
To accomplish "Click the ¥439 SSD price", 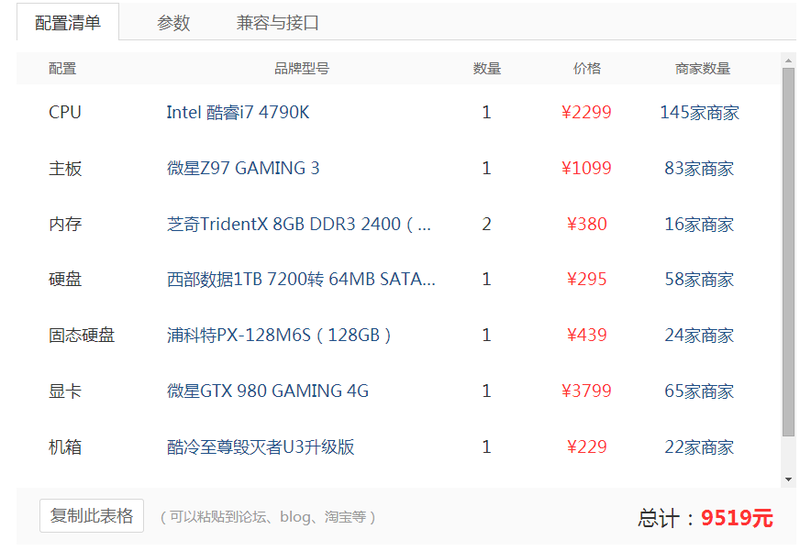I will [x=587, y=335].
